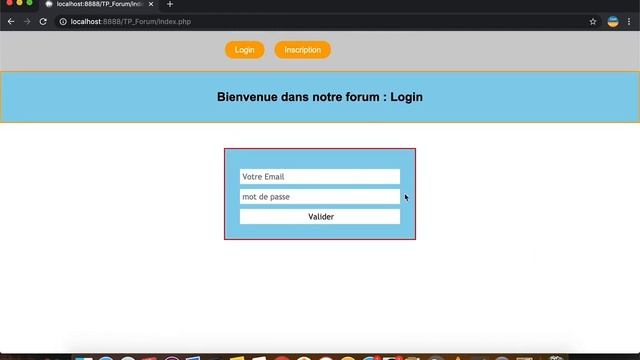Click the red macOS close window button
The width and height of the screenshot is (640, 360).
[9, 2]
